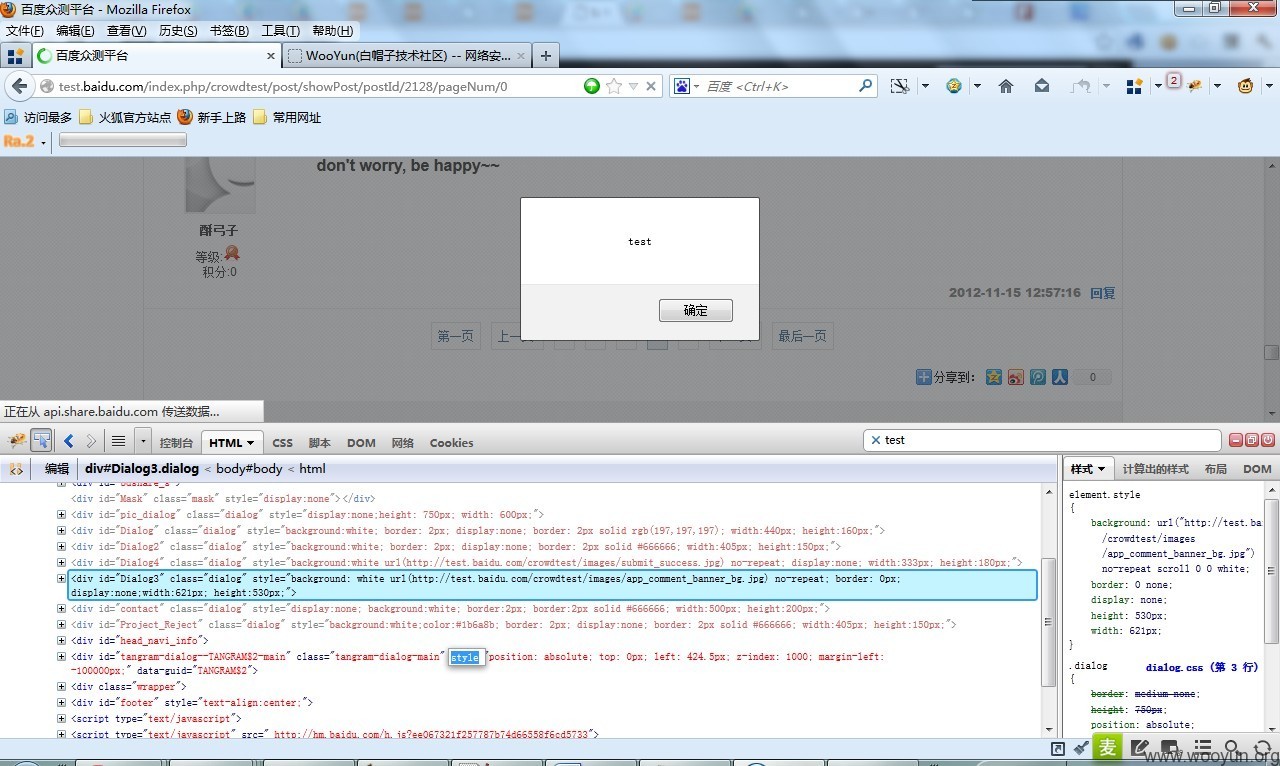Toggle the Firebug inspect element tool
Image resolution: width=1280 pixels, height=766 pixels.
click(x=42, y=441)
